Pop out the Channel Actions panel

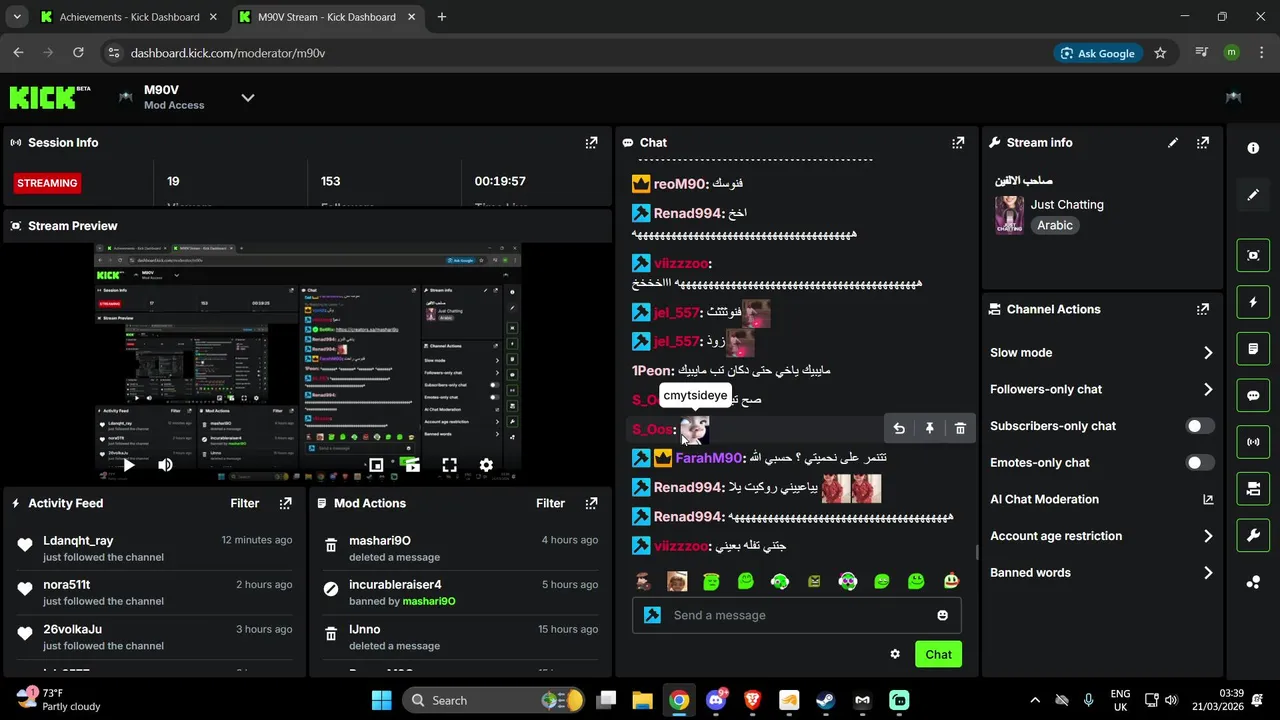click(1203, 310)
